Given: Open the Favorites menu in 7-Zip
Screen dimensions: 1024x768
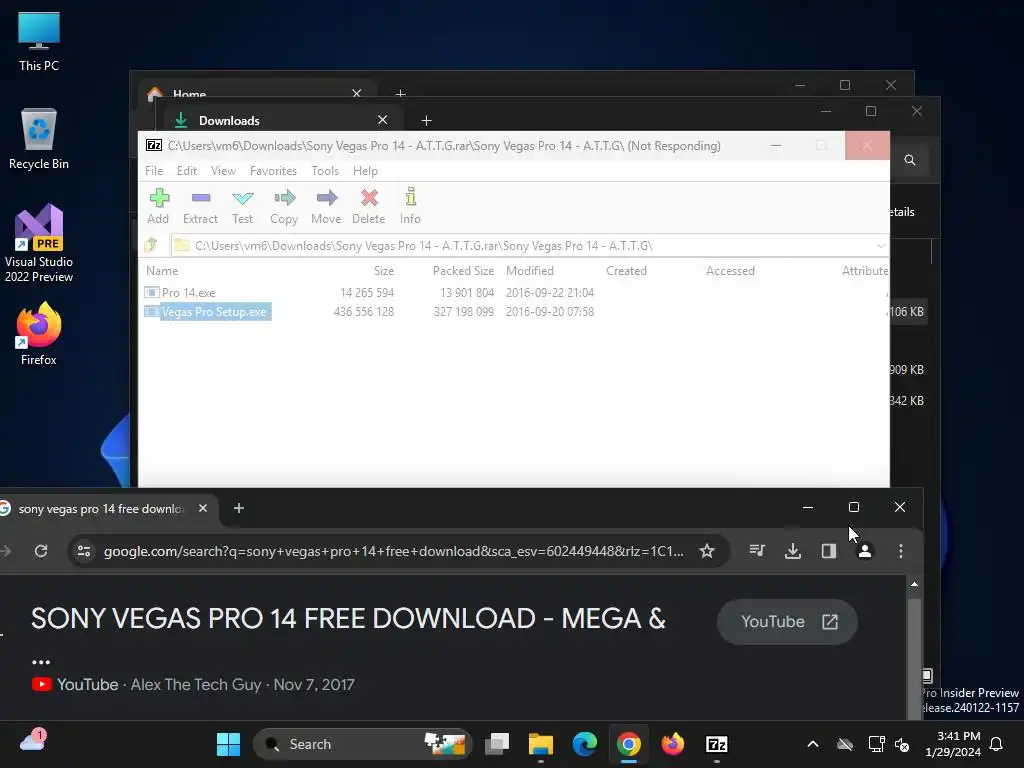Looking at the screenshot, I should [273, 170].
